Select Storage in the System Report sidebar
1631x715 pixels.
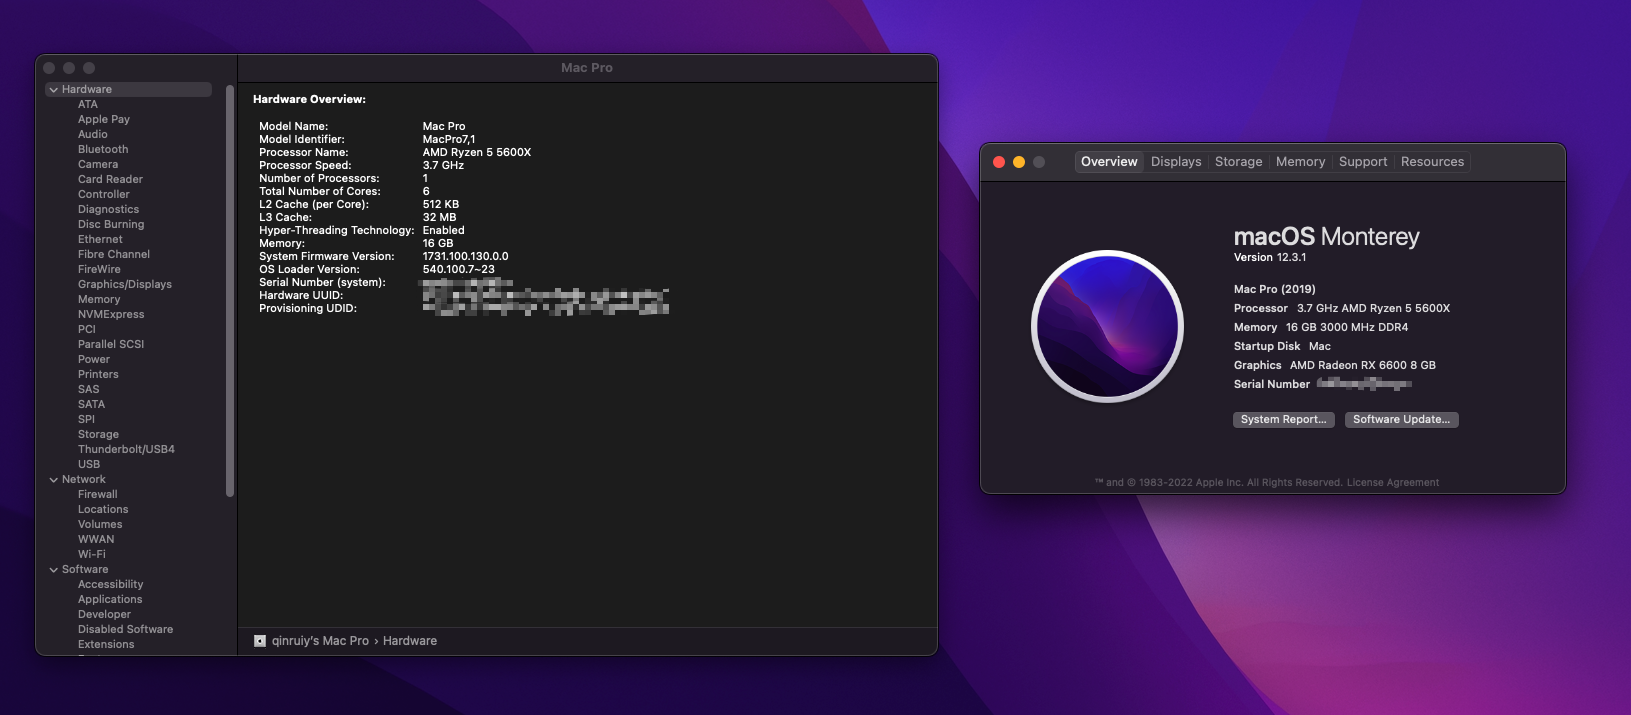tap(98, 435)
